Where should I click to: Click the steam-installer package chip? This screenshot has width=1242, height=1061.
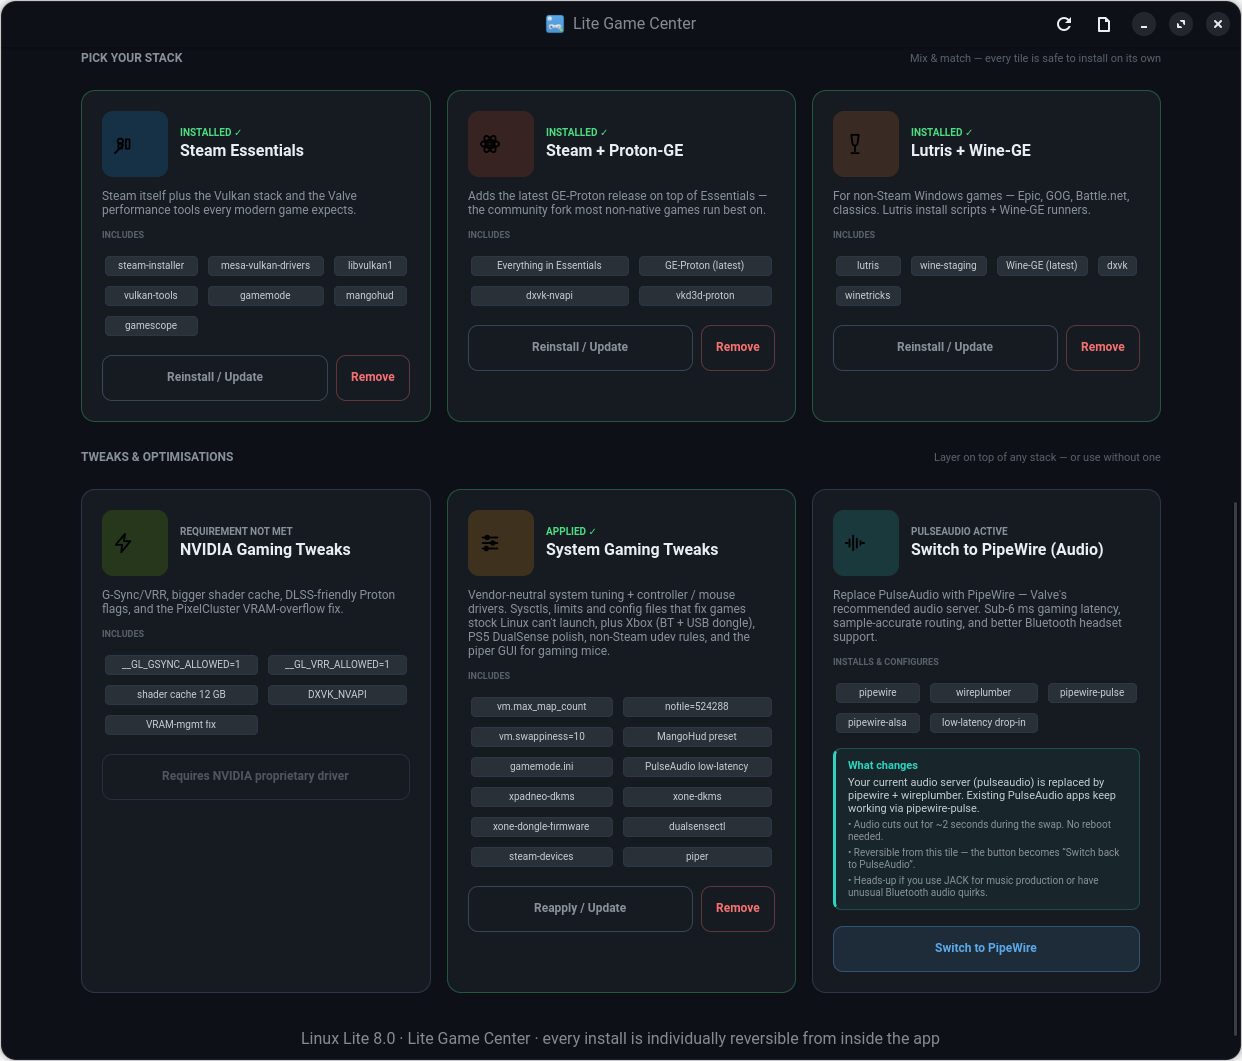point(151,266)
